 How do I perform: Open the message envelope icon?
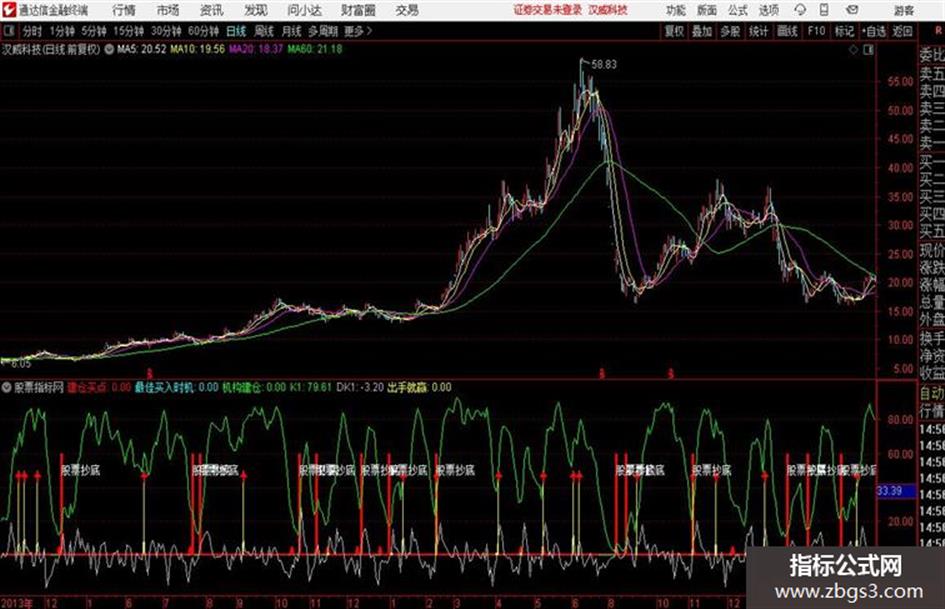pos(852,10)
